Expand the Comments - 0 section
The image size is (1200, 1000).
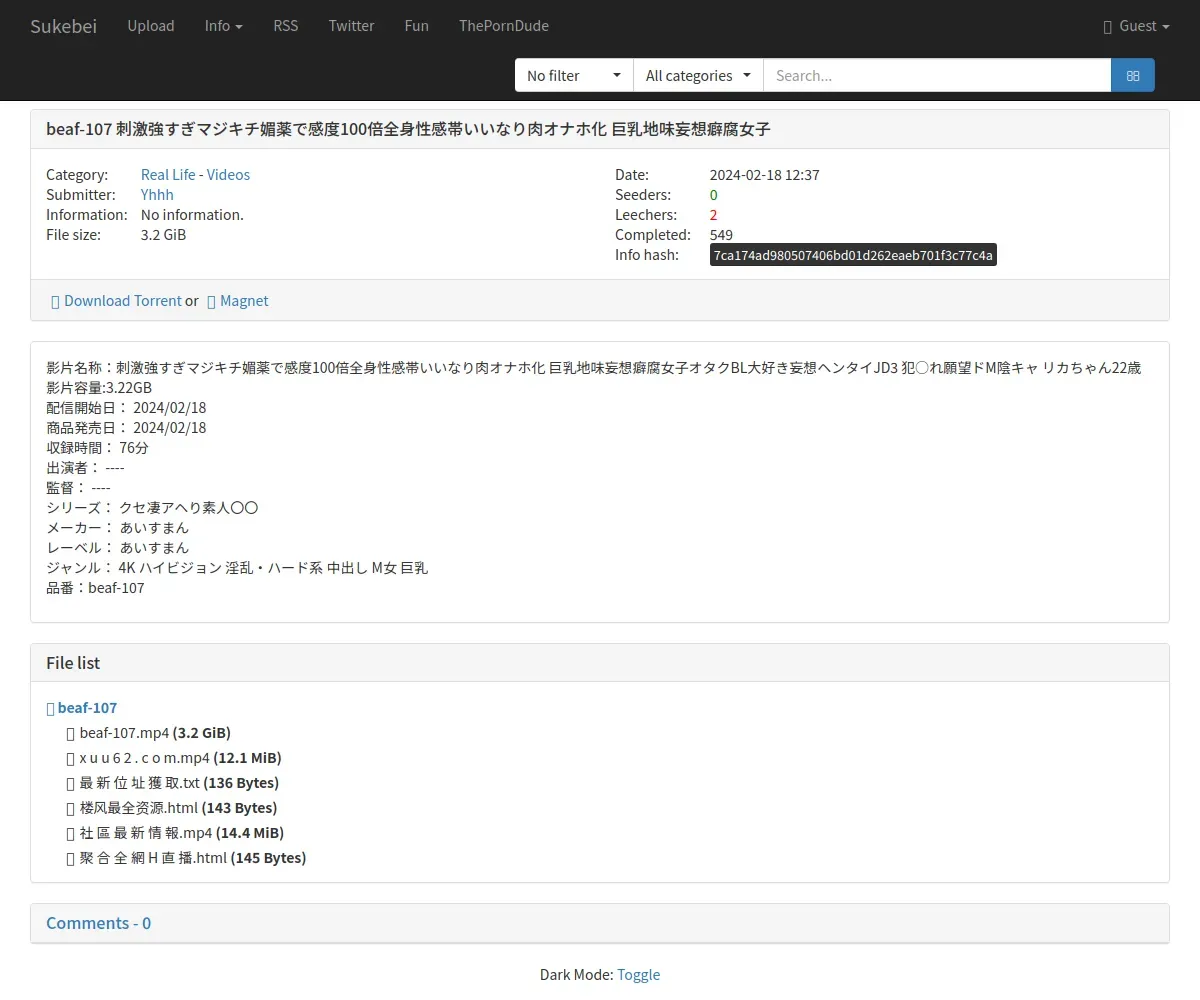tap(98, 923)
